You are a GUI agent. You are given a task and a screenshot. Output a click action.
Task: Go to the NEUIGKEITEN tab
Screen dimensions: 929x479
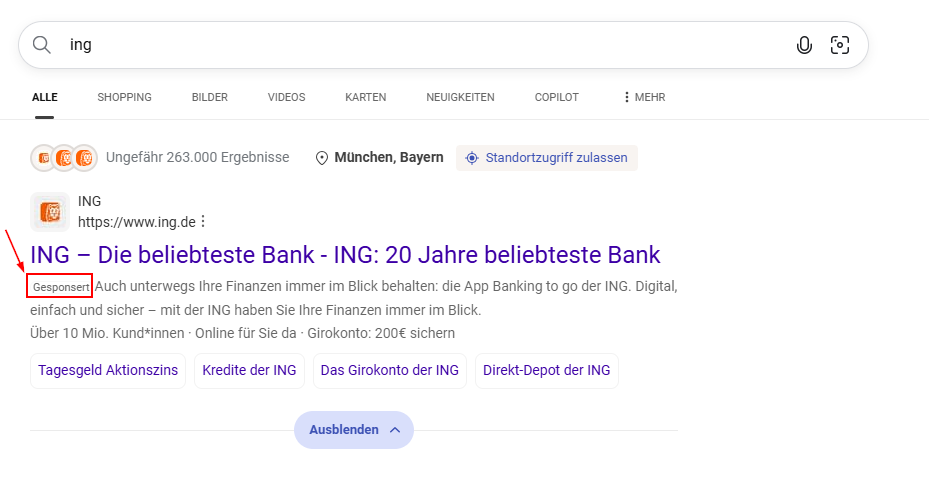click(x=460, y=97)
